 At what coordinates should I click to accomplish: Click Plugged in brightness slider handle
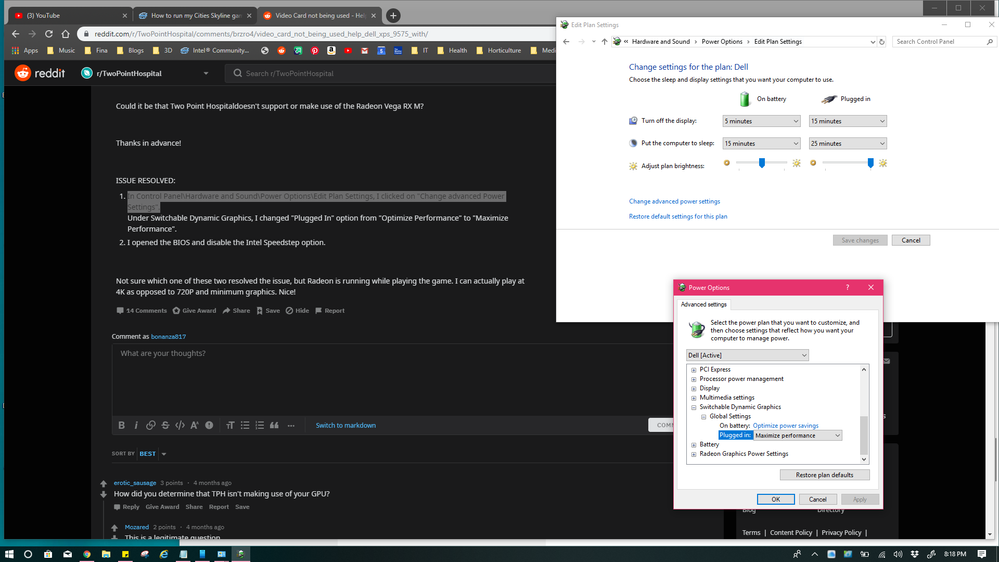tap(870, 163)
